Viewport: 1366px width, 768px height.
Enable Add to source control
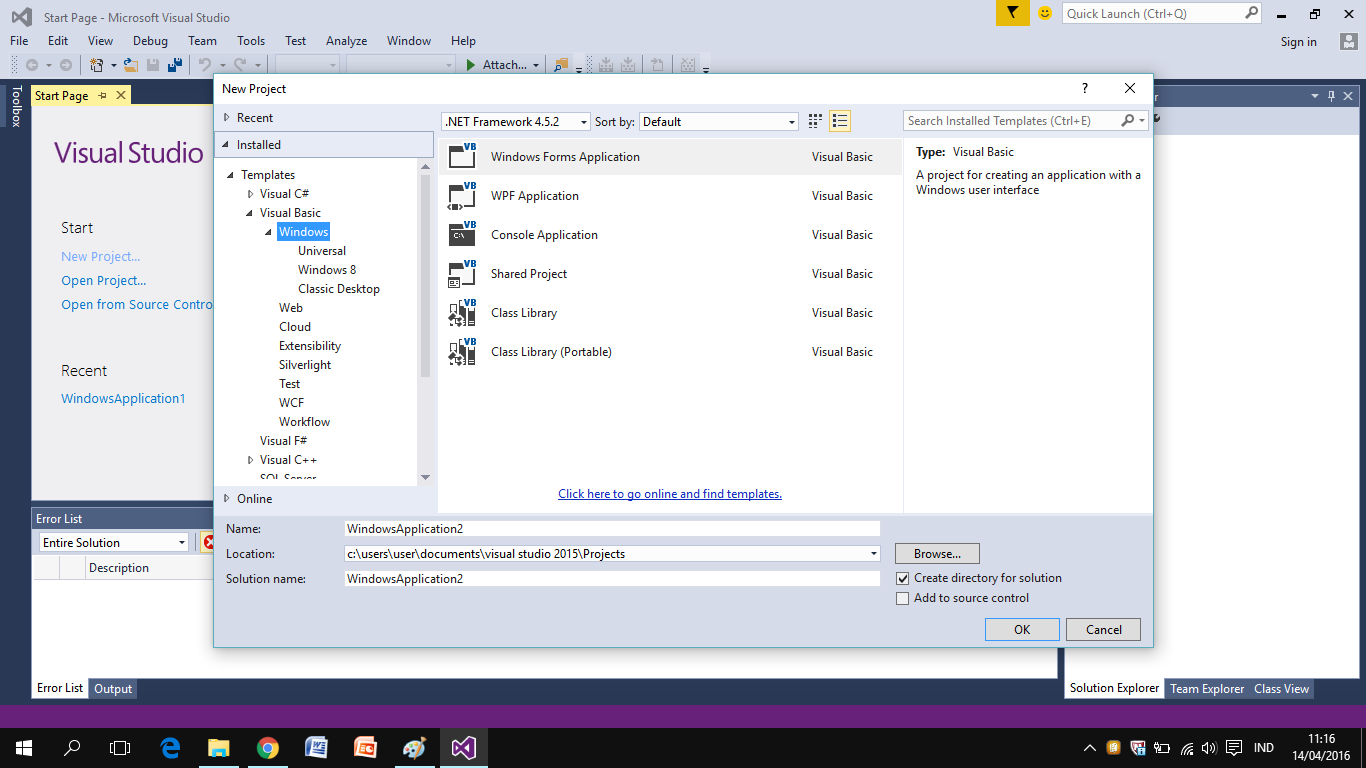click(x=903, y=598)
